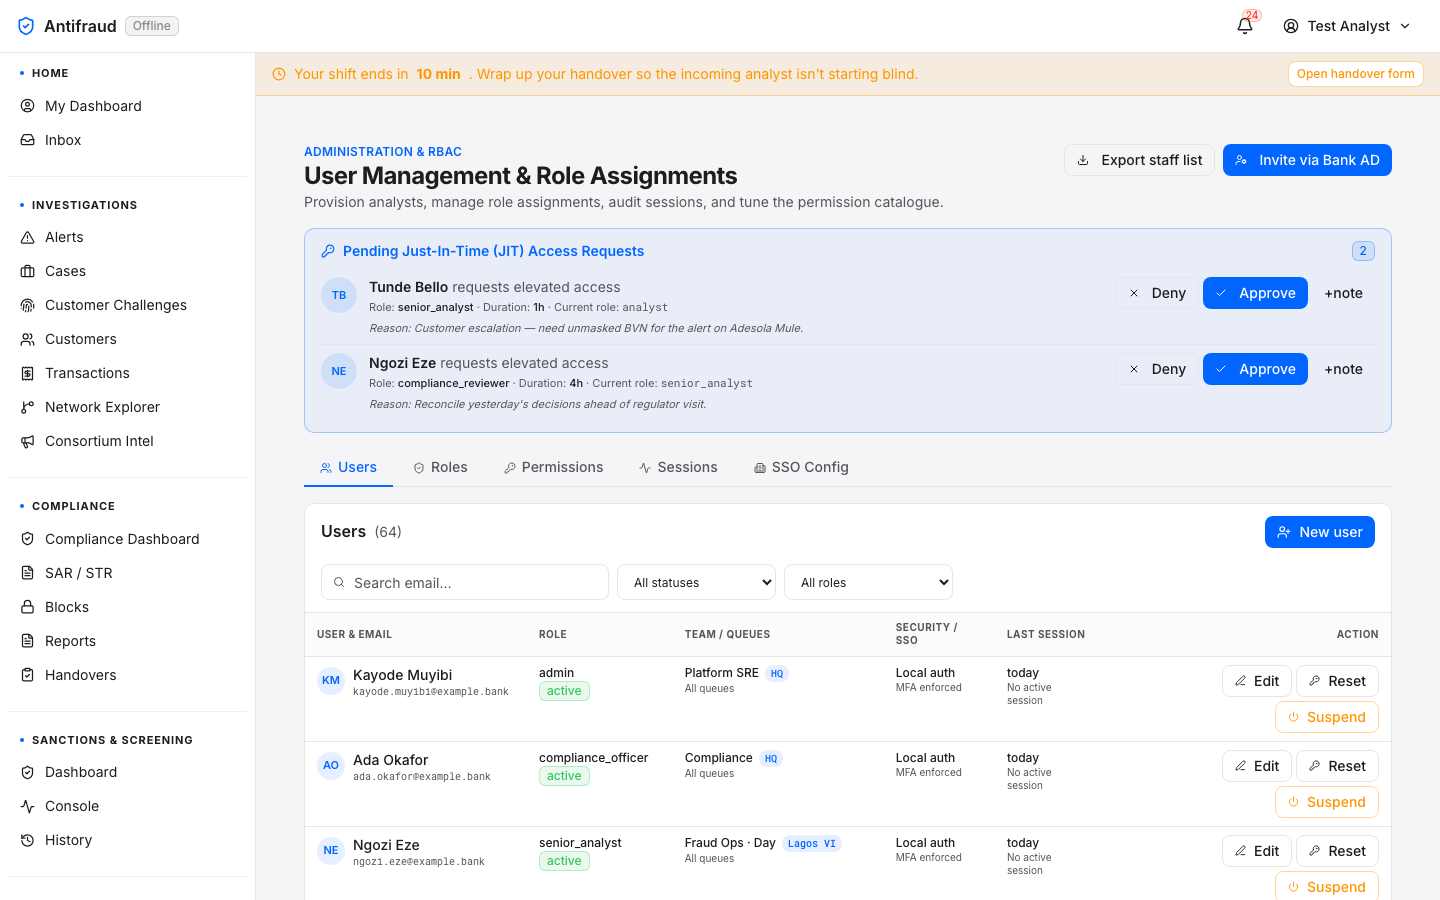Click the HQ tag next to Platform SRE

[777, 673]
